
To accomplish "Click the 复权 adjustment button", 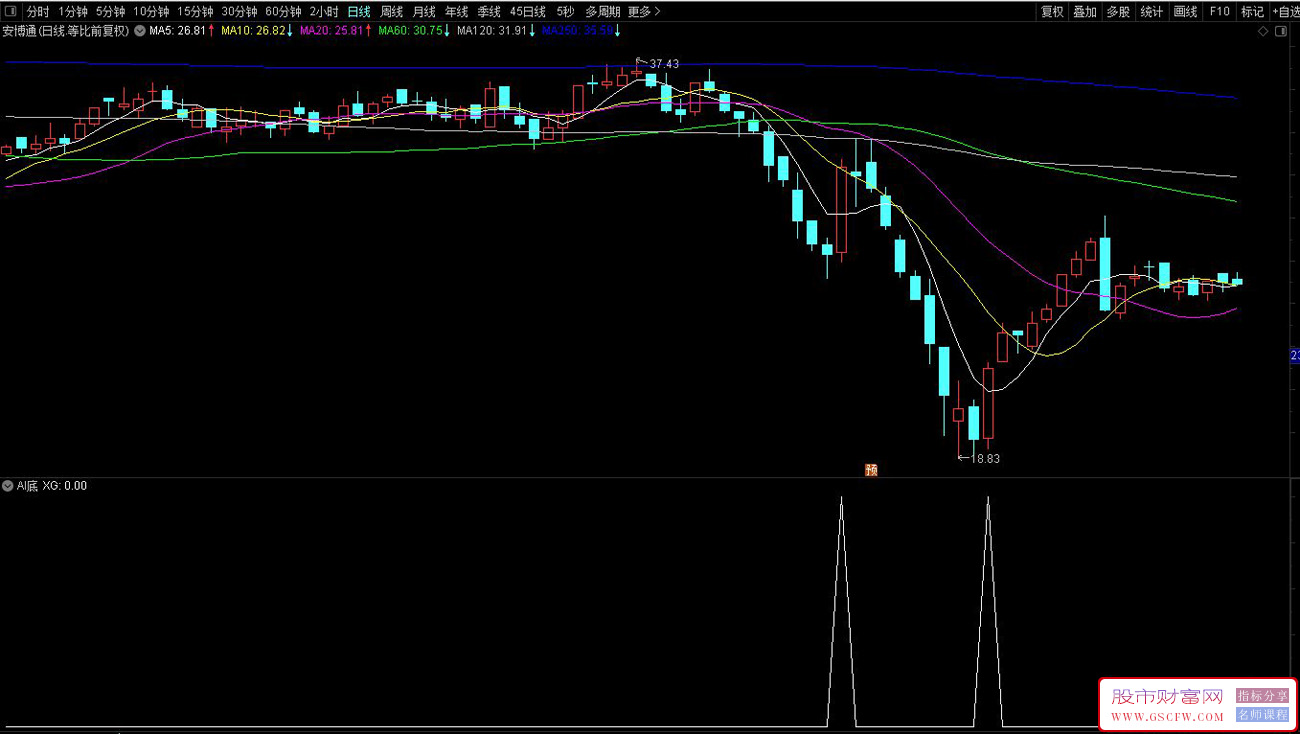I will [x=1052, y=12].
